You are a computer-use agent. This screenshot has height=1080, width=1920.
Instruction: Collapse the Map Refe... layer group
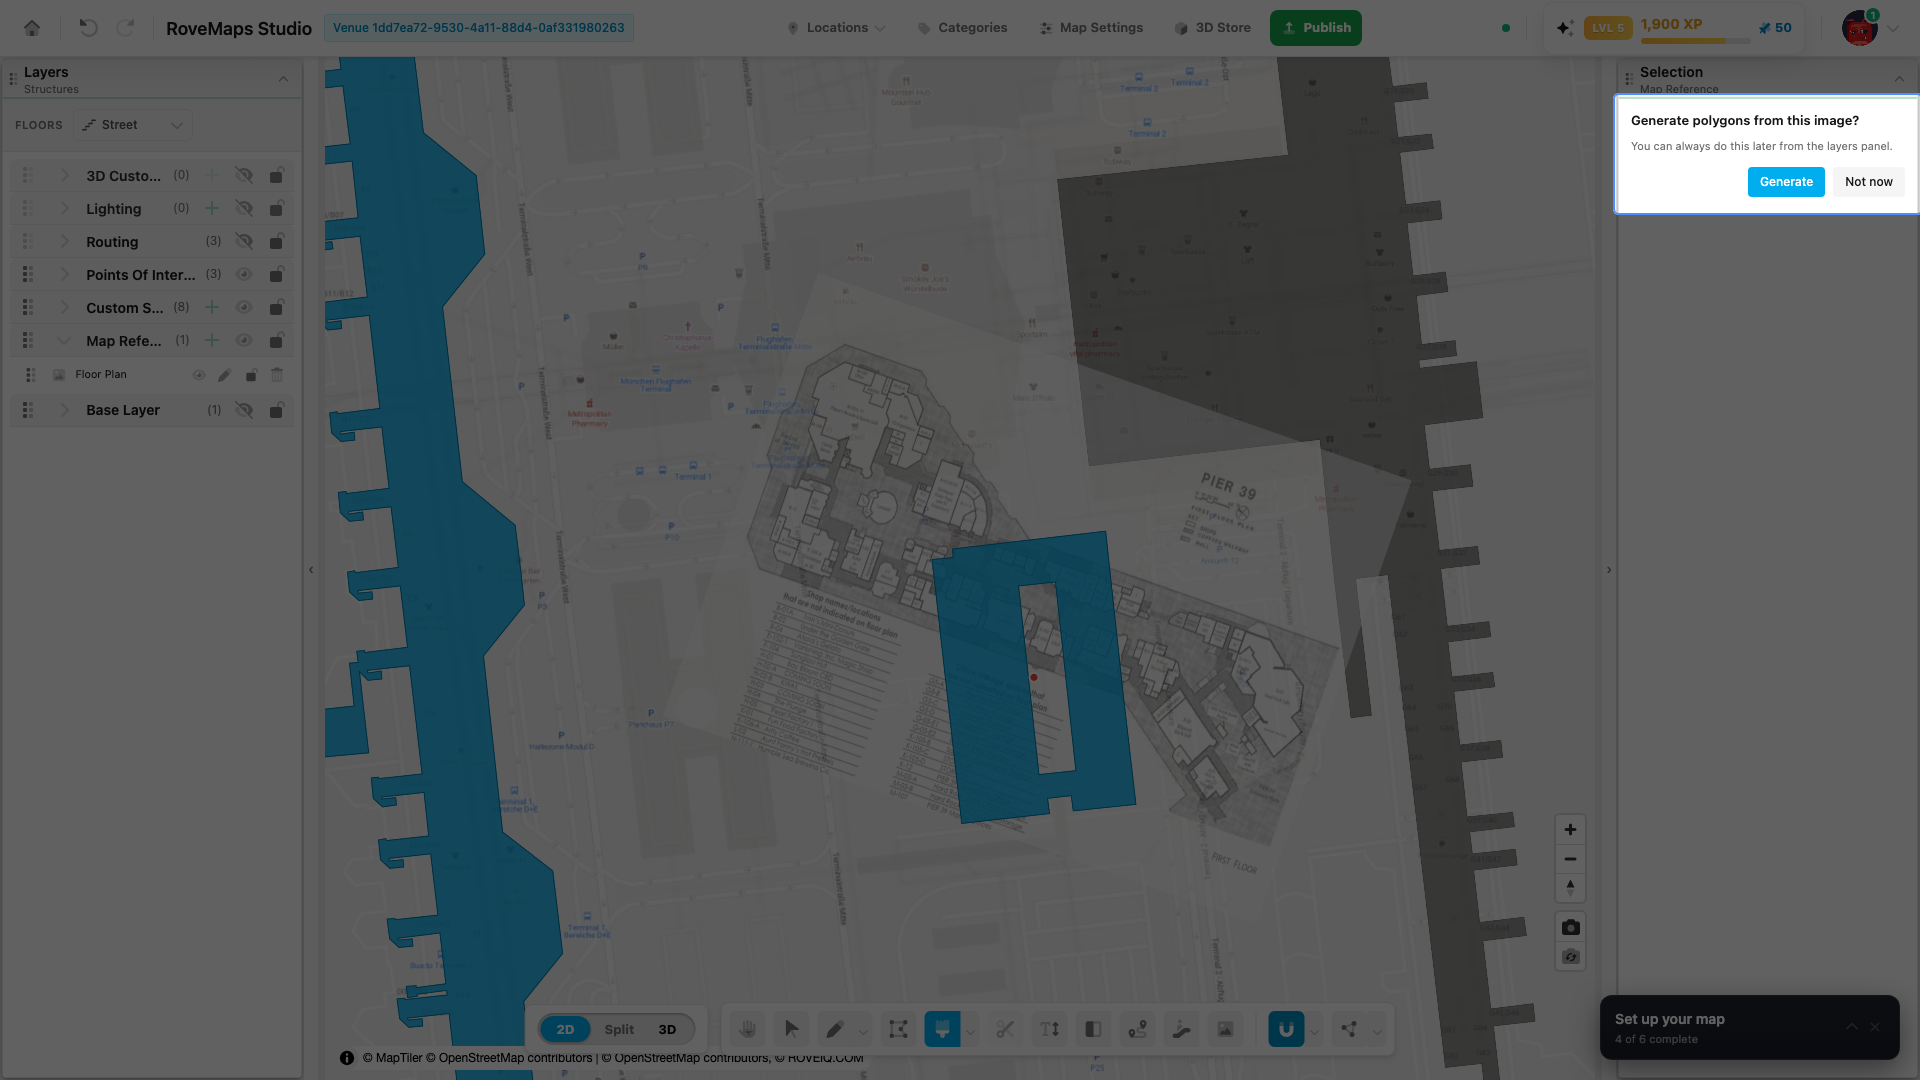[x=65, y=341]
